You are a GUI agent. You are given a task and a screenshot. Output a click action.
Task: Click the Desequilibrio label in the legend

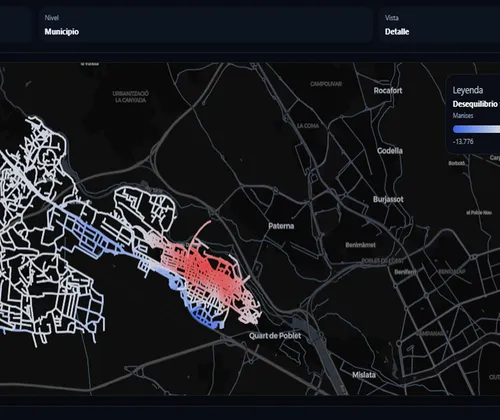coord(475,104)
